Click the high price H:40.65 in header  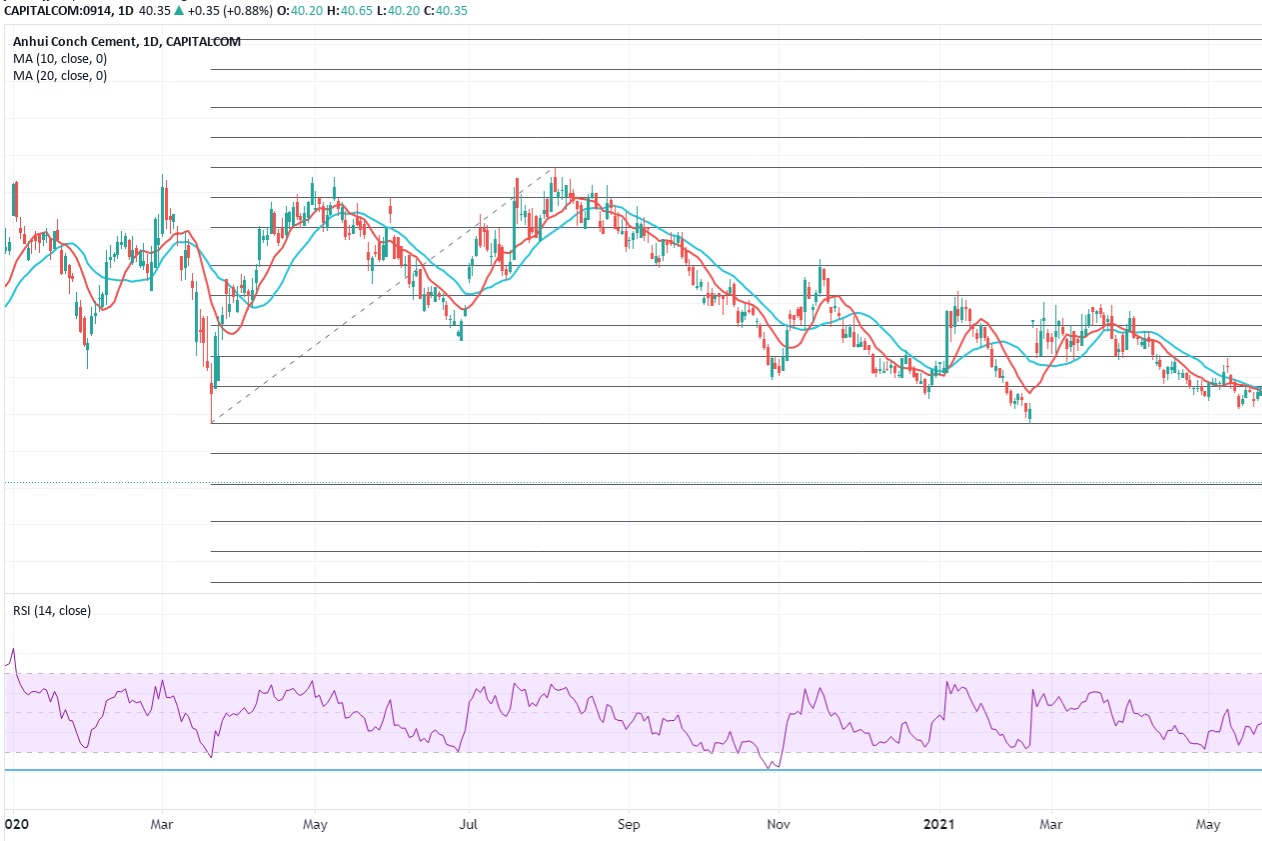353,11
